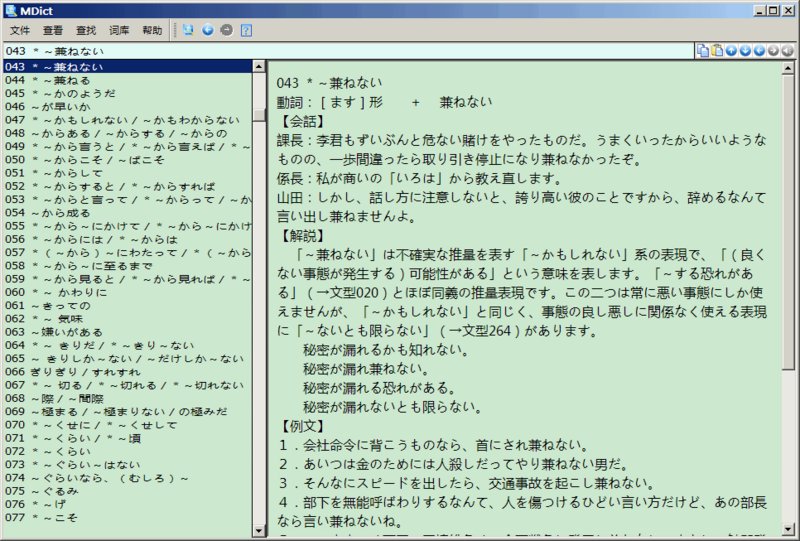Open the 文件 menu
Viewport: 800px width, 541px height.
click(x=20, y=31)
